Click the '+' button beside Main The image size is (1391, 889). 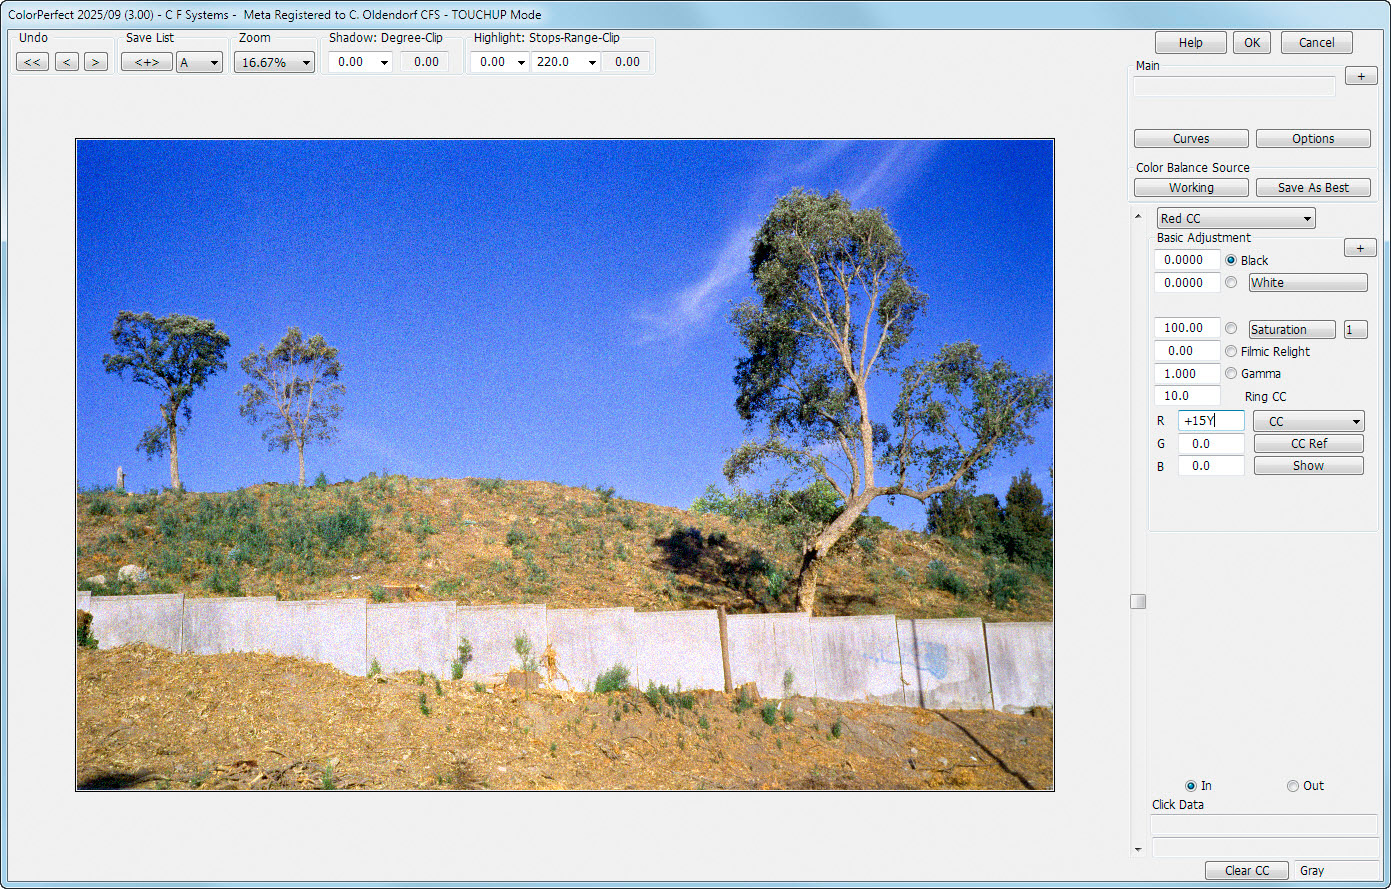(1360, 76)
